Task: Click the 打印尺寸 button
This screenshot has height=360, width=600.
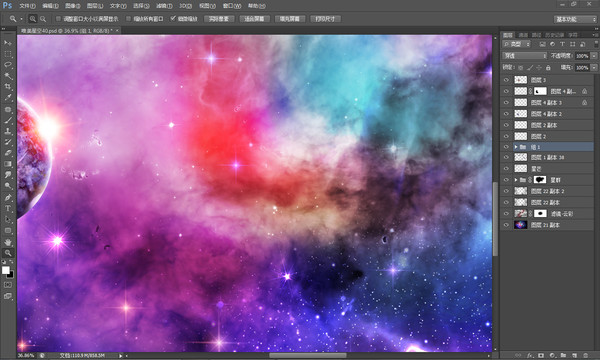Action: click(x=325, y=19)
